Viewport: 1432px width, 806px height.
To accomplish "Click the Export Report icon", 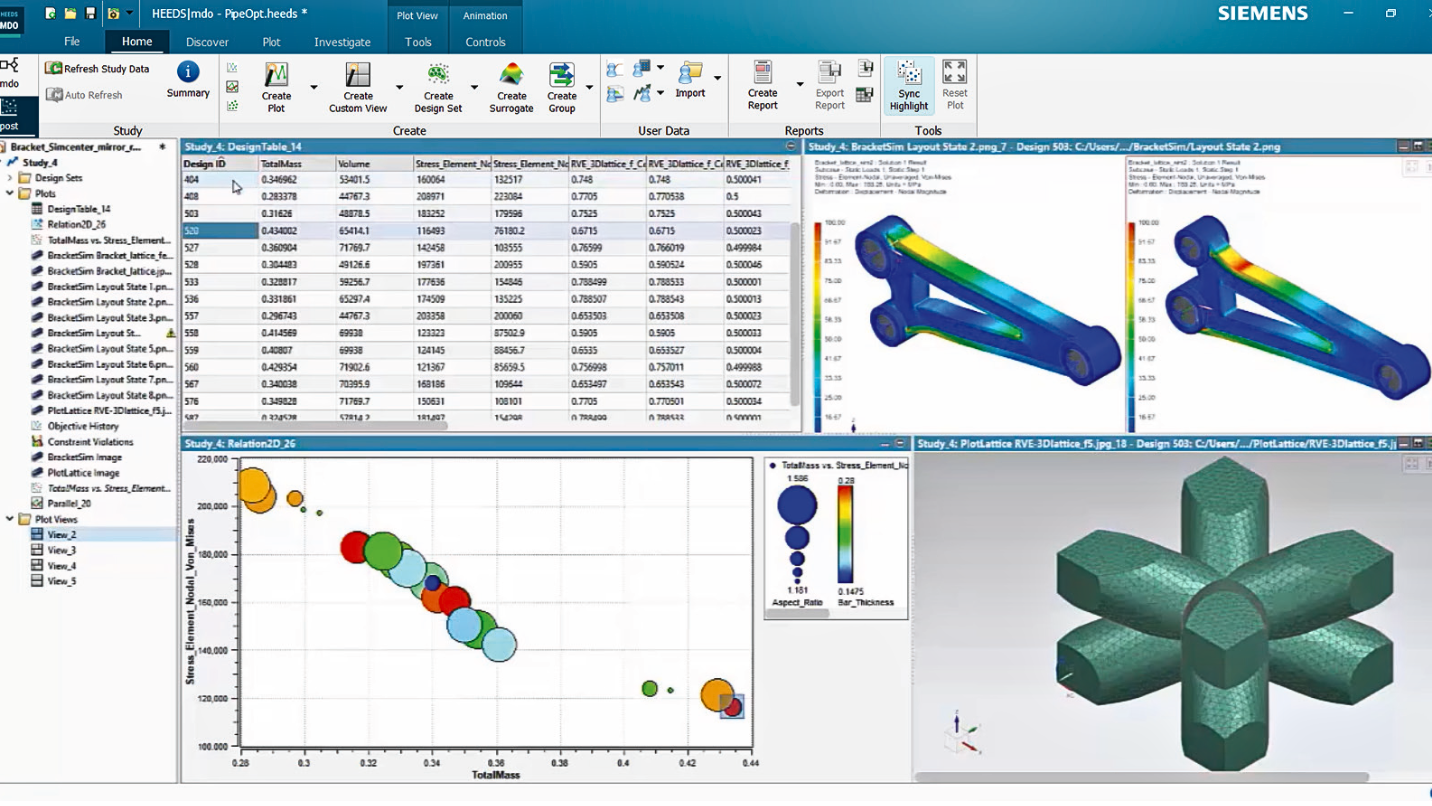I will (x=829, y=73).
